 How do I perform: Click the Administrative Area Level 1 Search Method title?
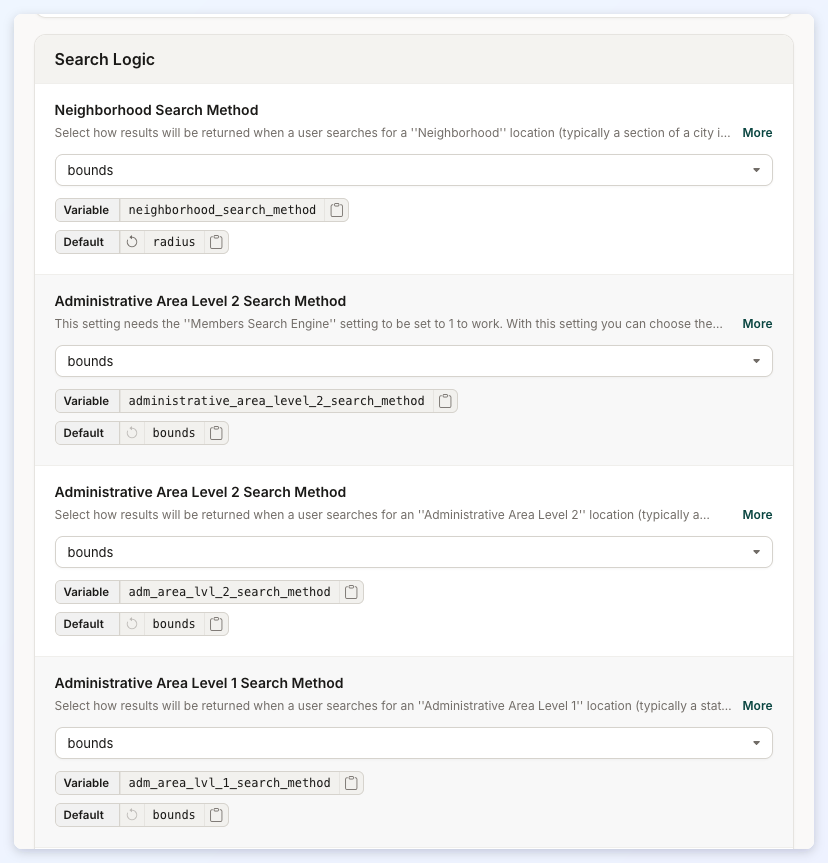(x=199, y=683)
